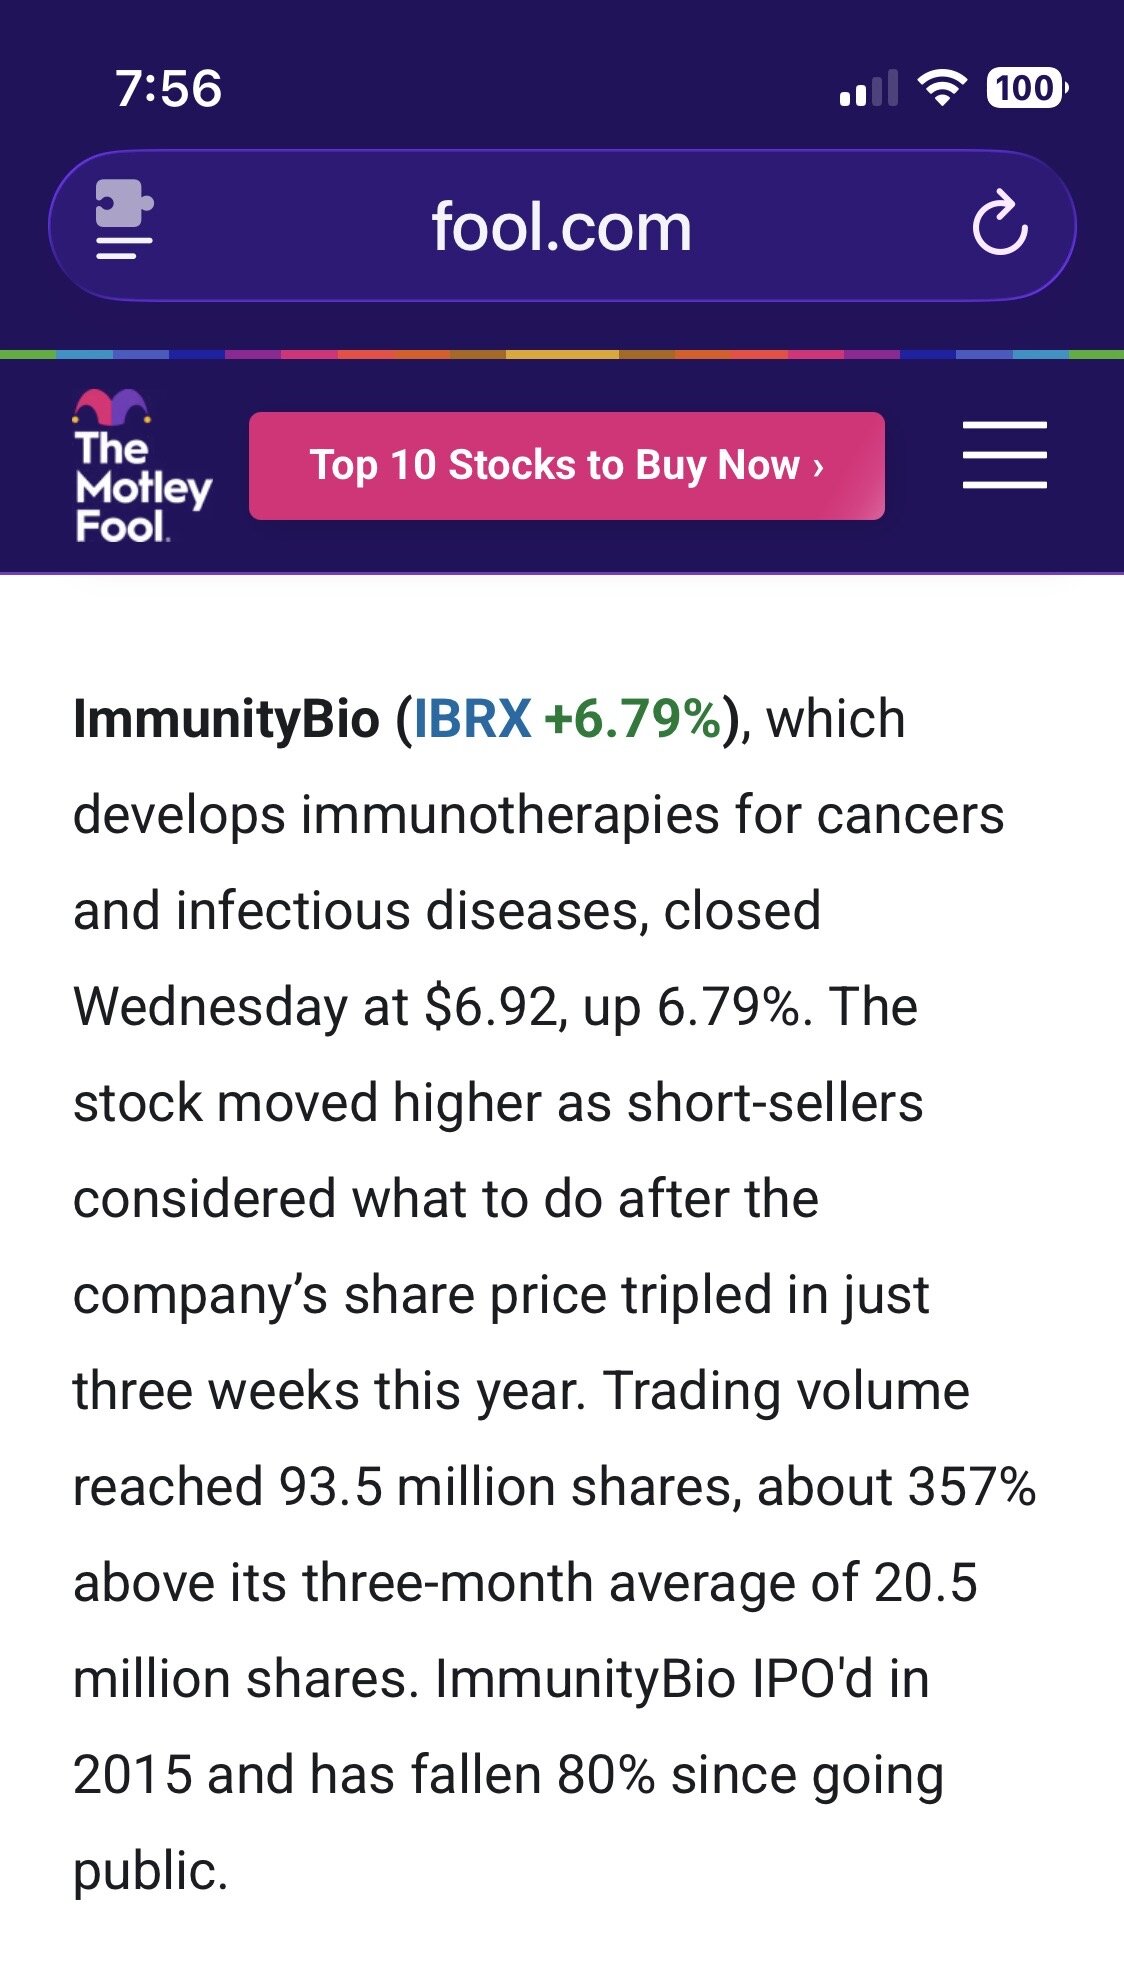Click the chevron arrow after Buy Now

(x=818, y=466)
